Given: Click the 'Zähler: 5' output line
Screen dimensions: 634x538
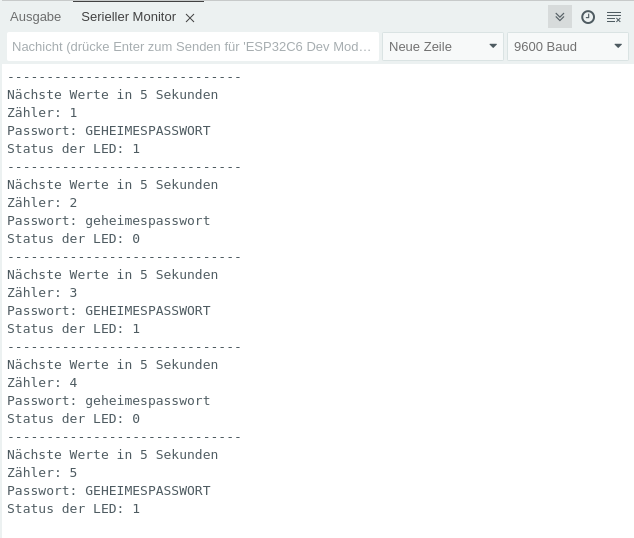Looking at the screenshot, I should (42, 473).
